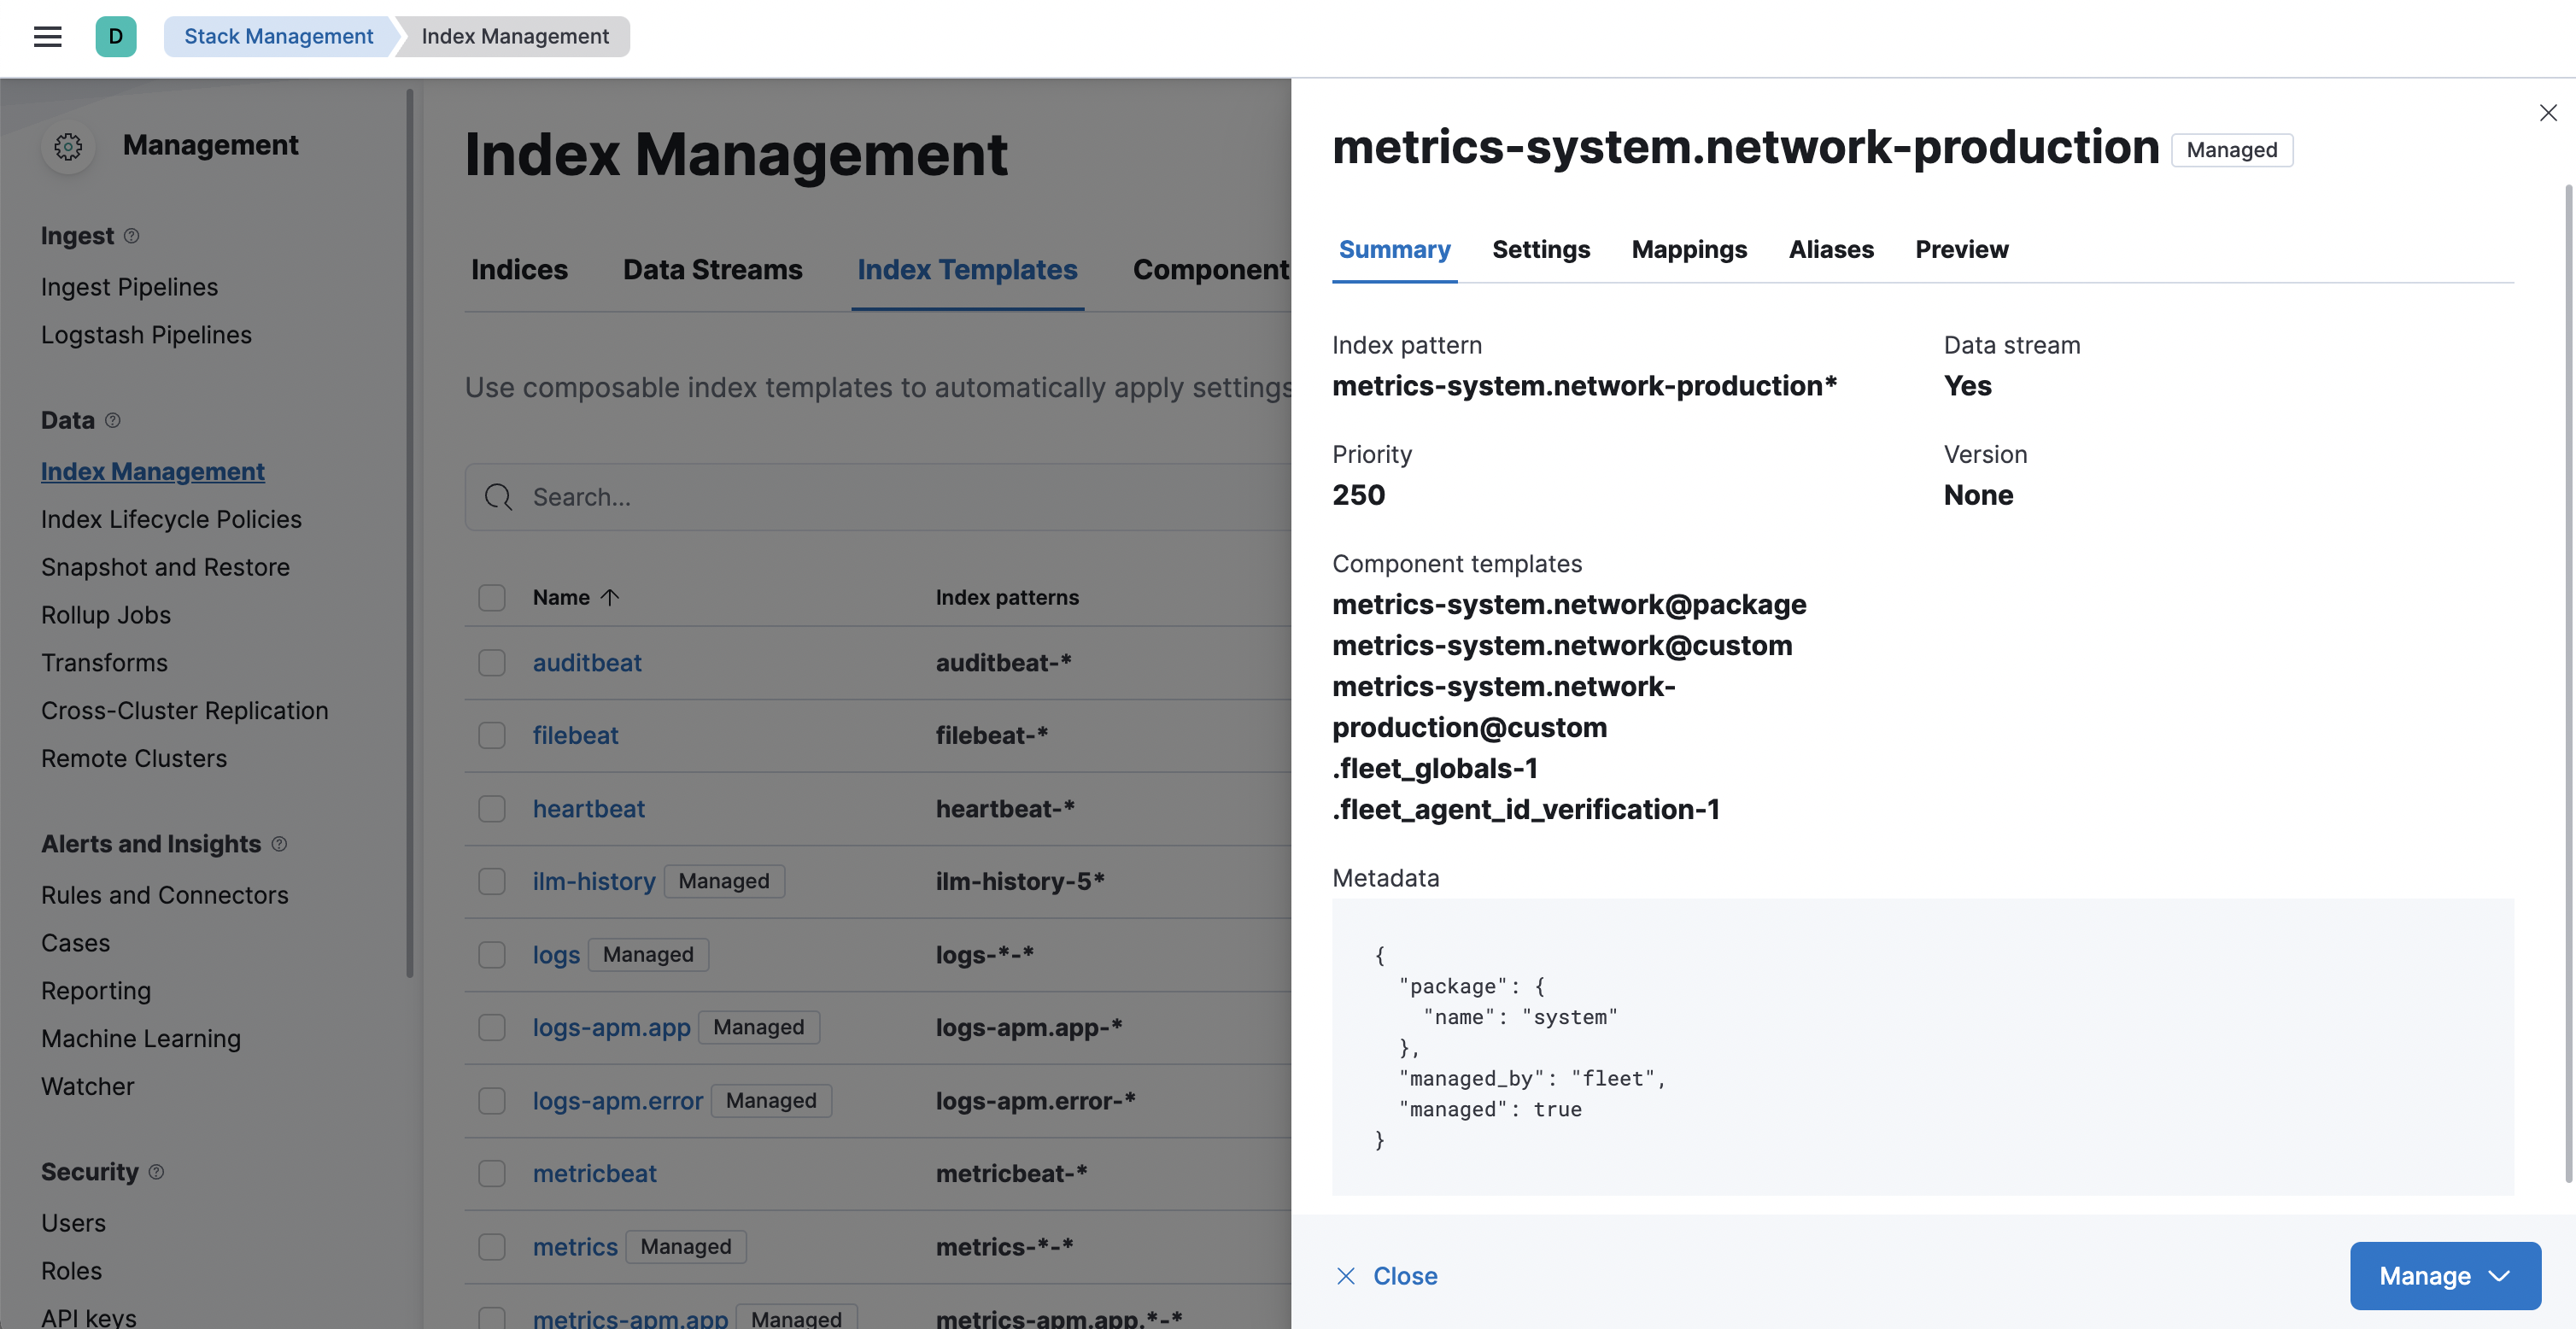
Task: Click the Close button in flyout footer
Action: coord(1386,1276)
